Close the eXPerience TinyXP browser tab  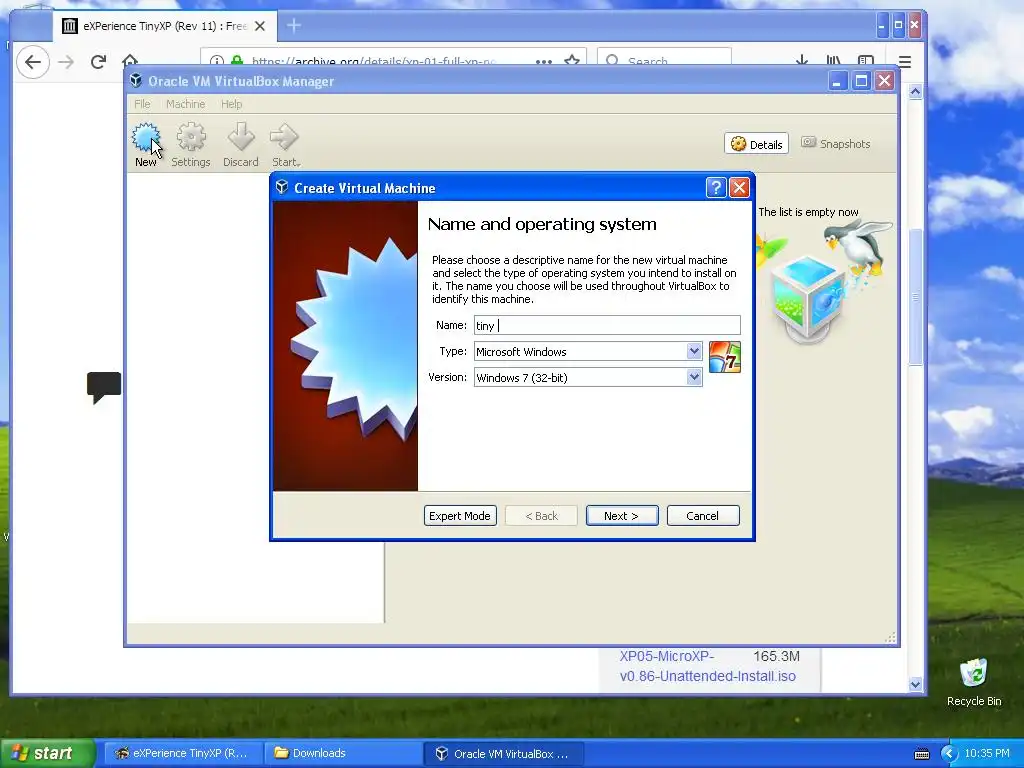pos(260,26)
